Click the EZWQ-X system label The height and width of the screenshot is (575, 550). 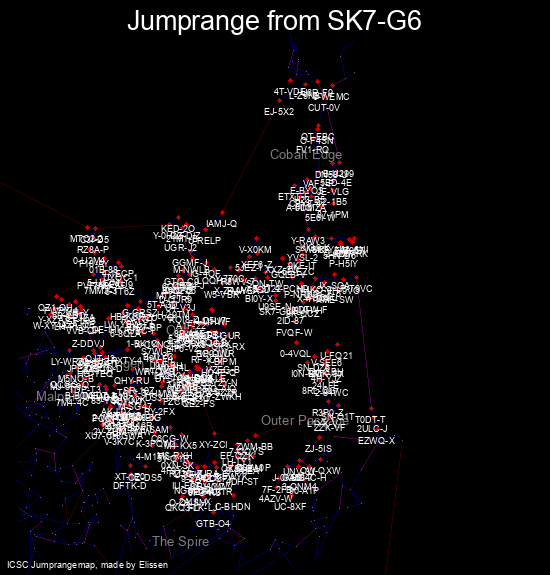pyautogui.click(x=377, y=441)
